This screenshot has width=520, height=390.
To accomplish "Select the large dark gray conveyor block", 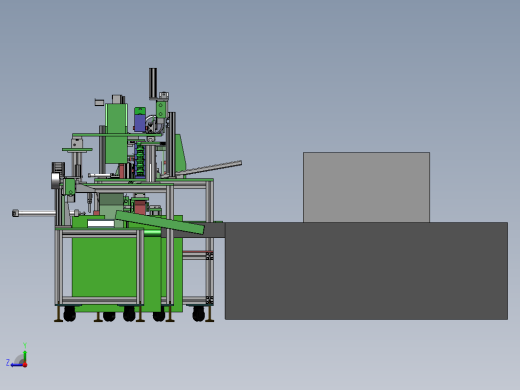I will pos(366,271).
